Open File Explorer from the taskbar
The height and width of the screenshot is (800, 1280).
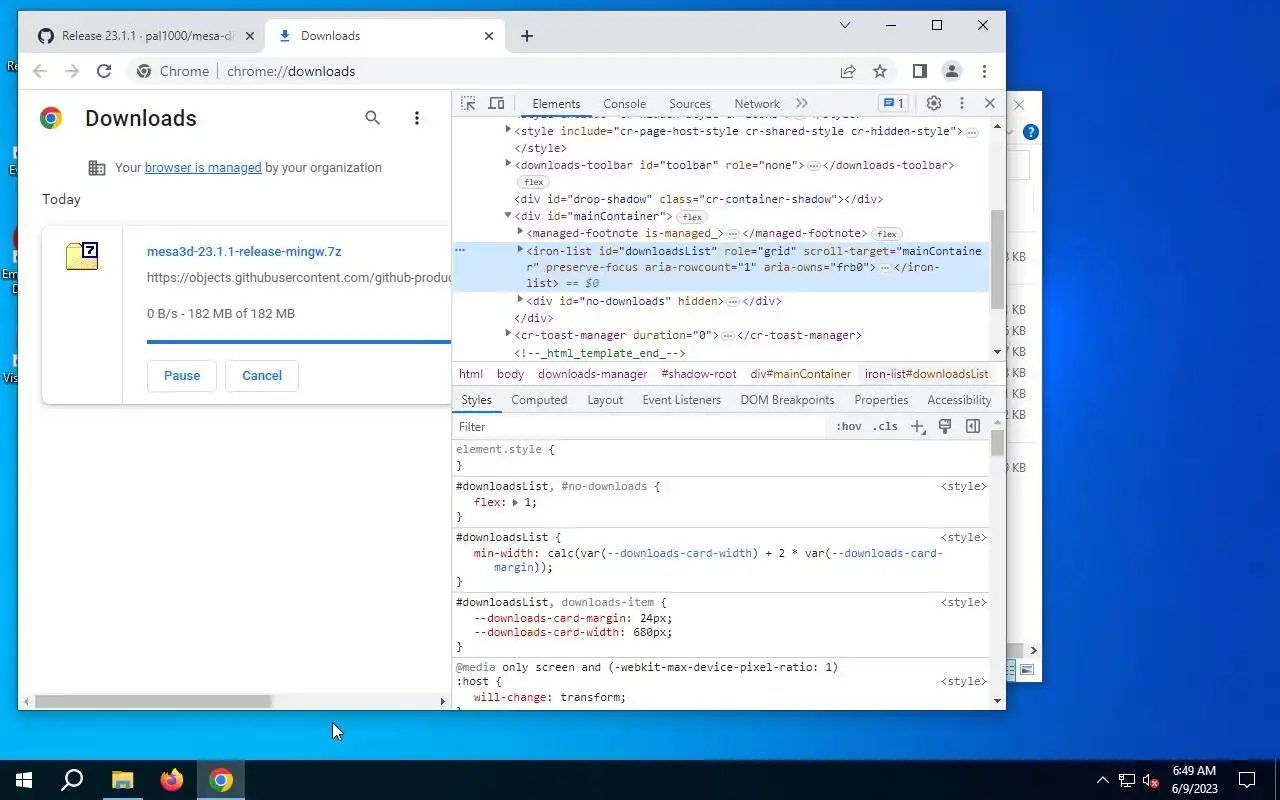pos(122,780)
